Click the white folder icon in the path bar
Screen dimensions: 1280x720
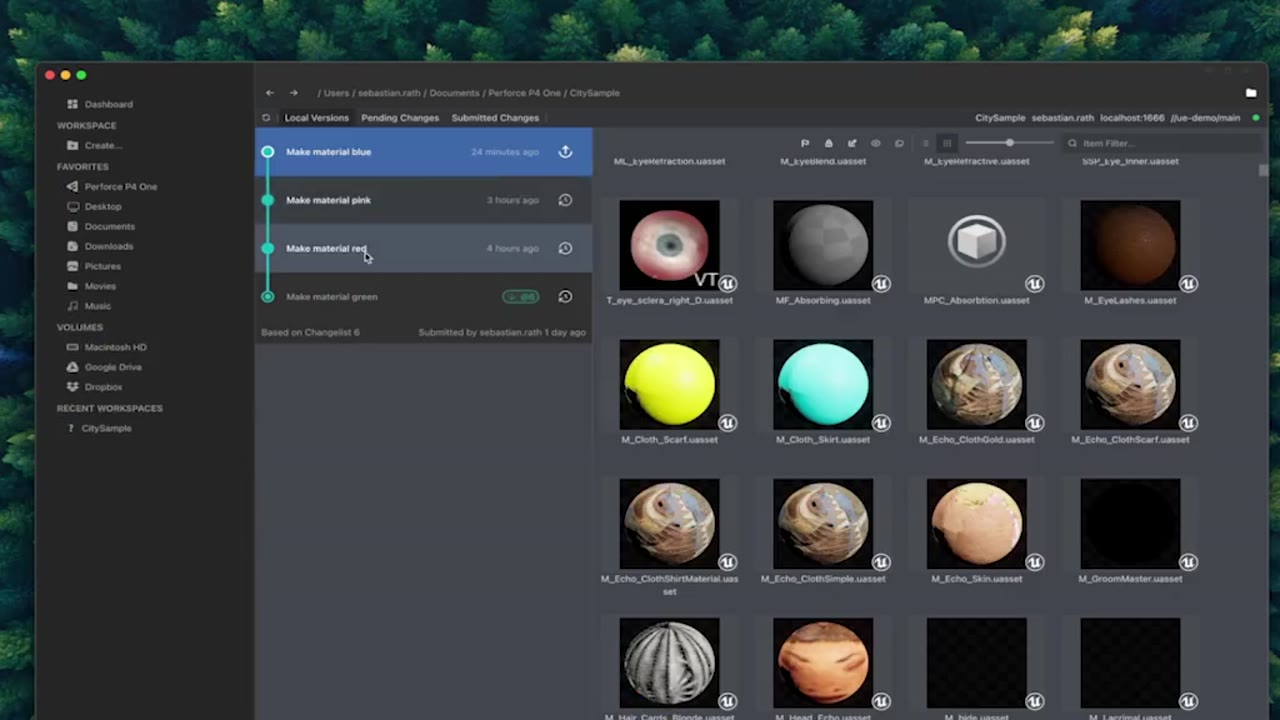(x=1251, y=93)
